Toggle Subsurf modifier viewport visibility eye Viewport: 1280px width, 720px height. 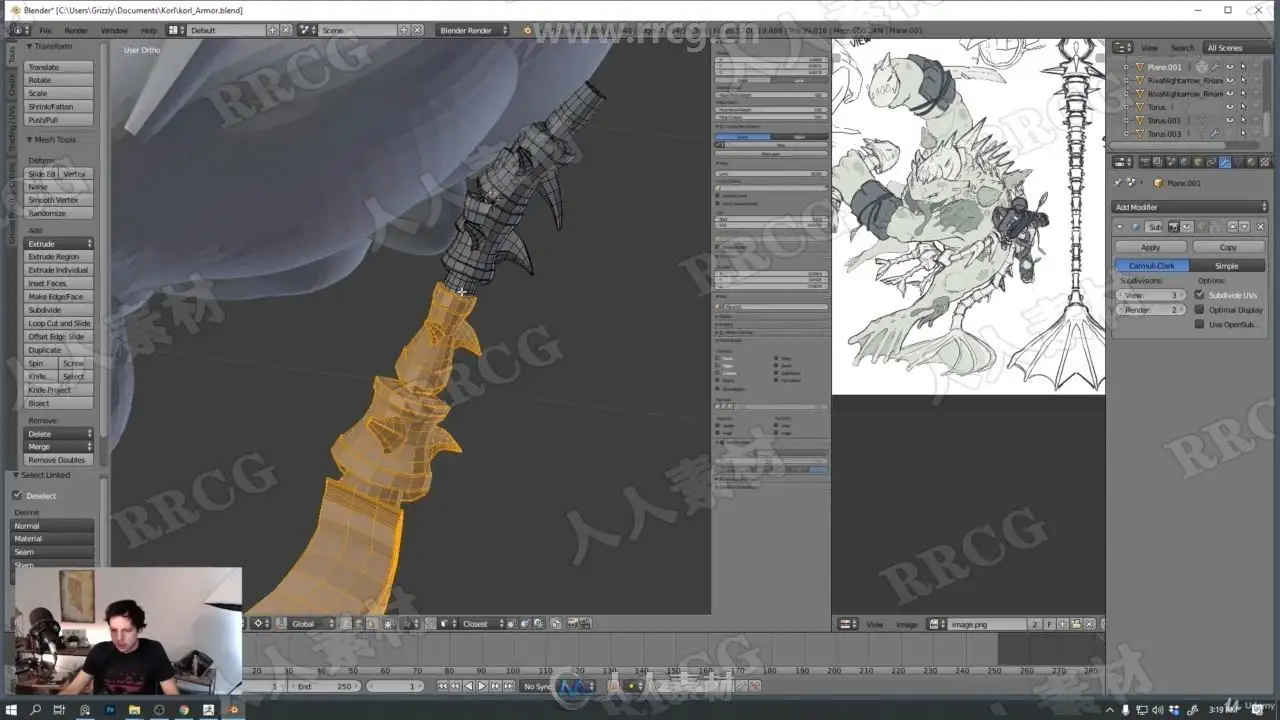click(1186, 227)
